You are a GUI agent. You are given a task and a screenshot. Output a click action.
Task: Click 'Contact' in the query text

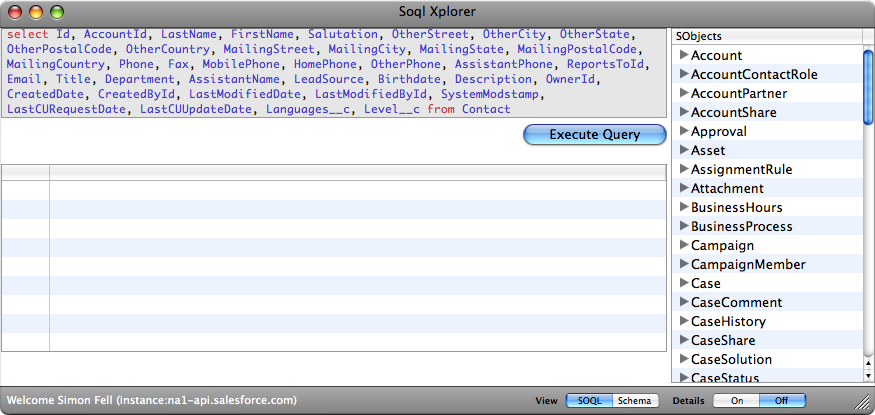(x=486, y=109)
